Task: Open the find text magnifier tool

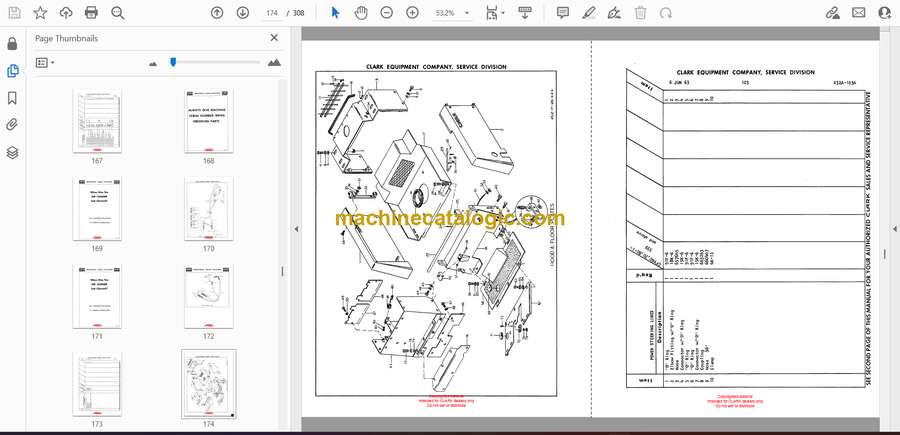Action: point(118,13)
